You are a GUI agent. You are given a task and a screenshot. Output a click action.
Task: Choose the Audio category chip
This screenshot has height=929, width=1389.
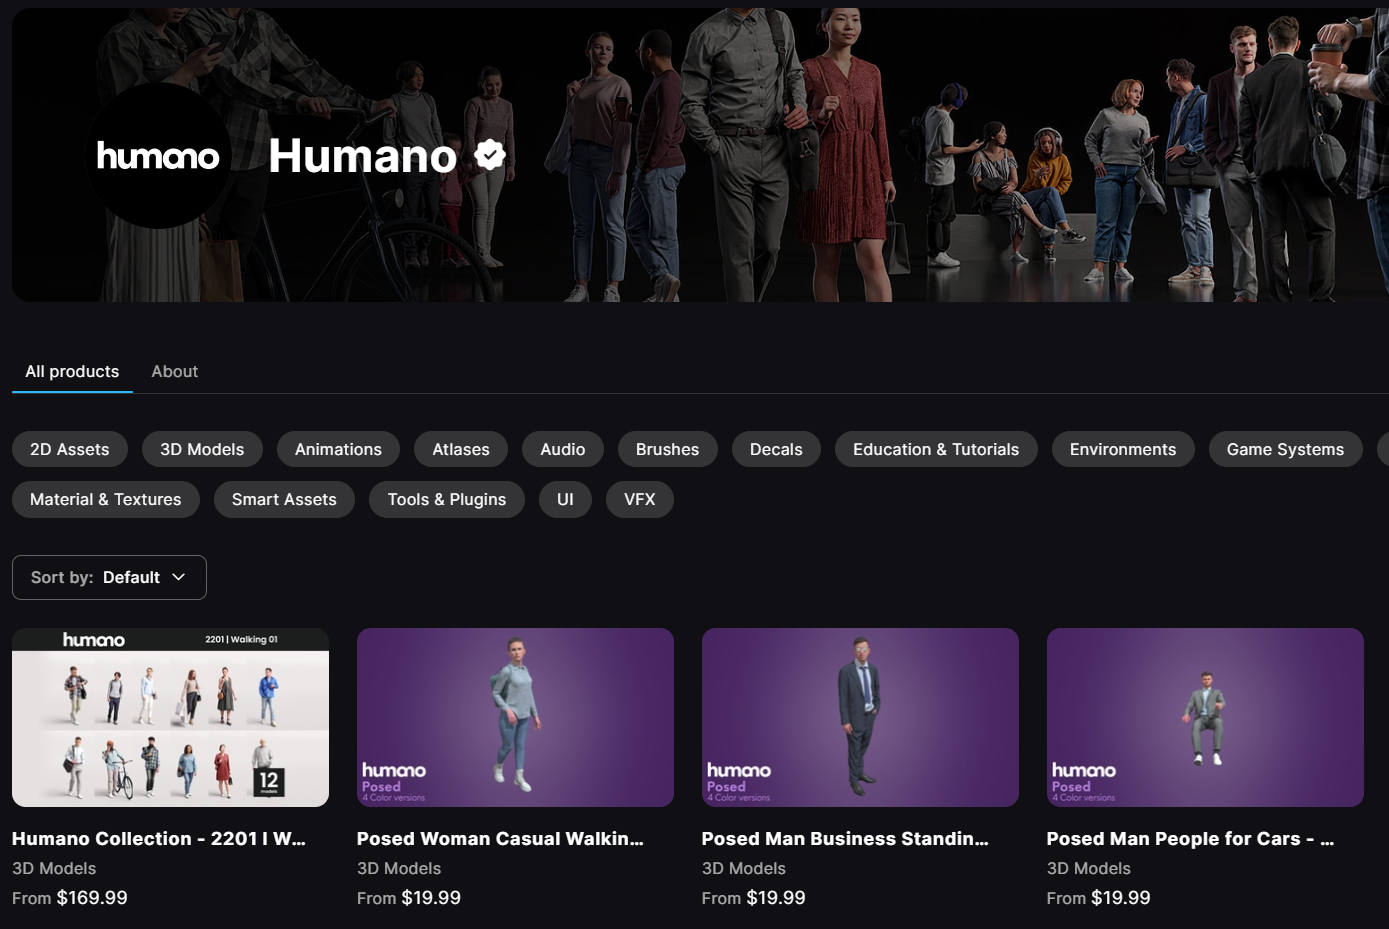(562, 449)
